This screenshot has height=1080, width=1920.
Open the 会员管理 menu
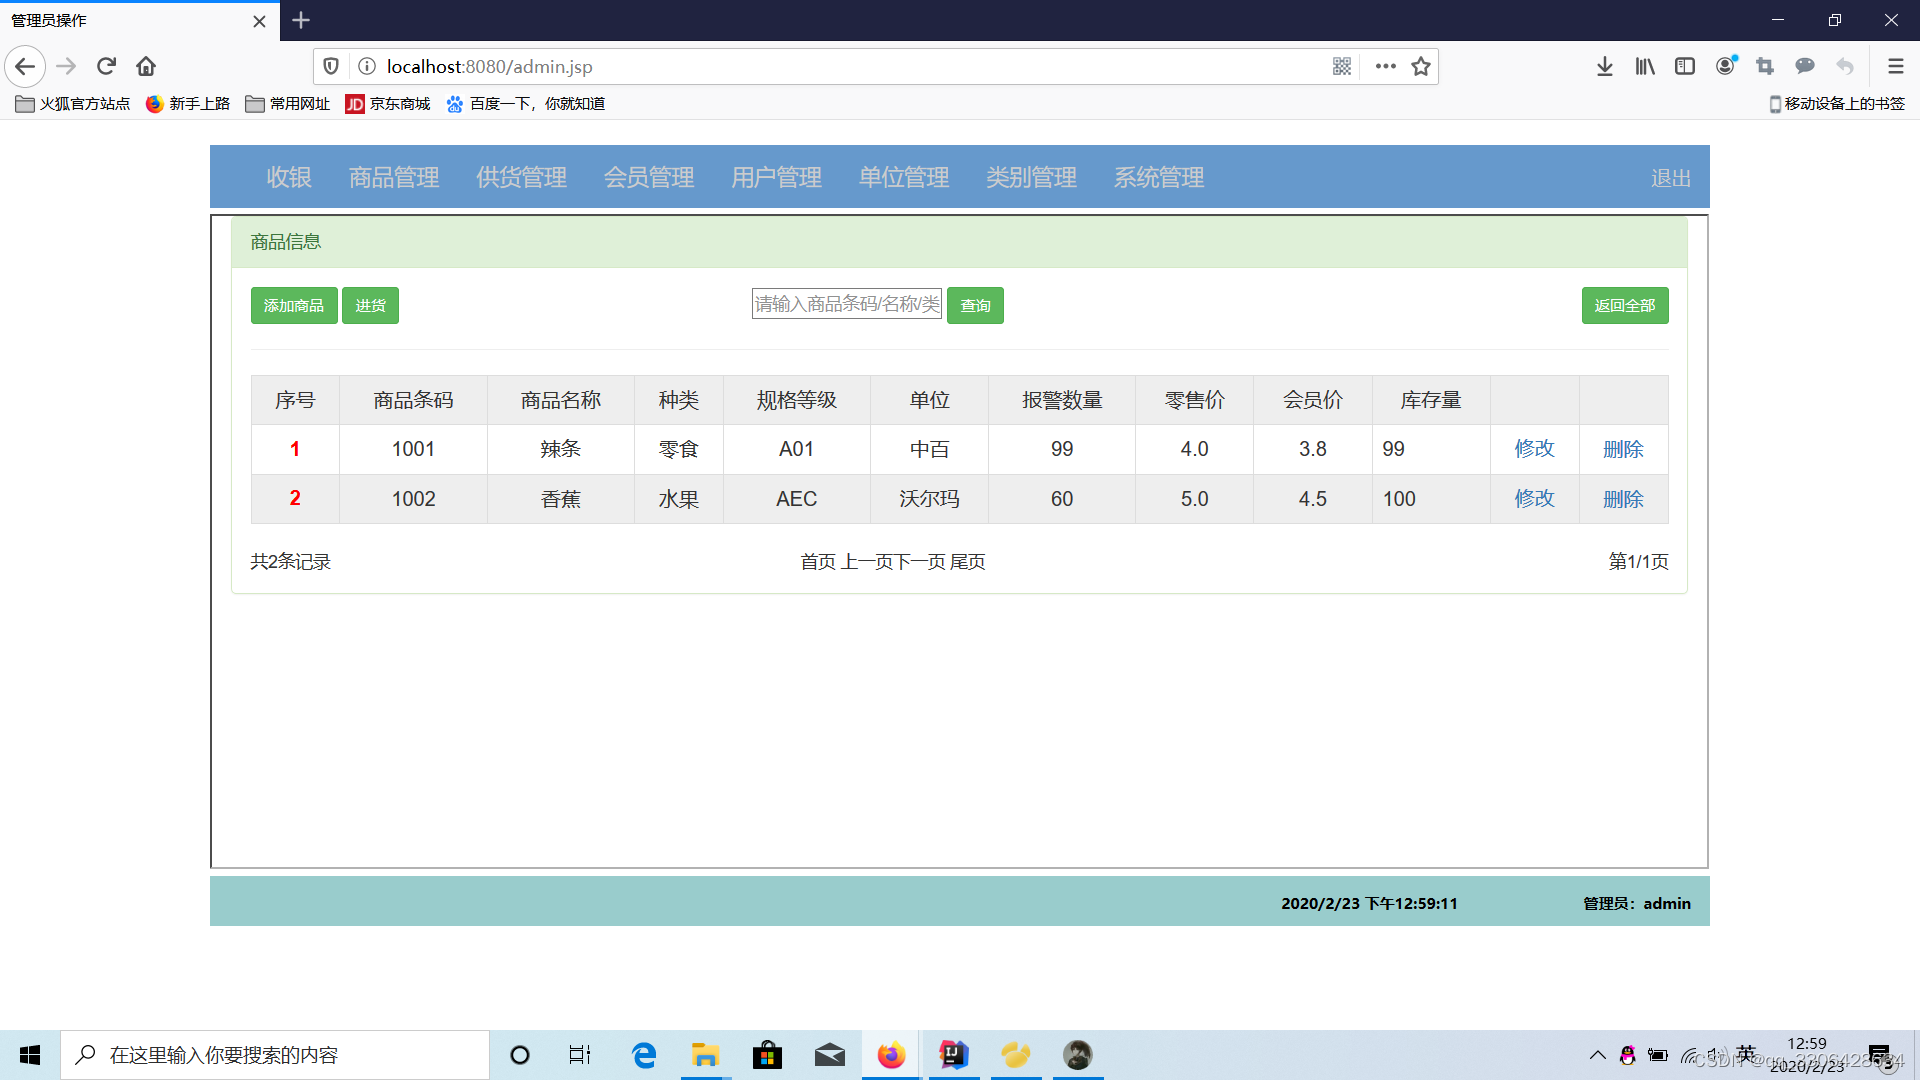649,177
